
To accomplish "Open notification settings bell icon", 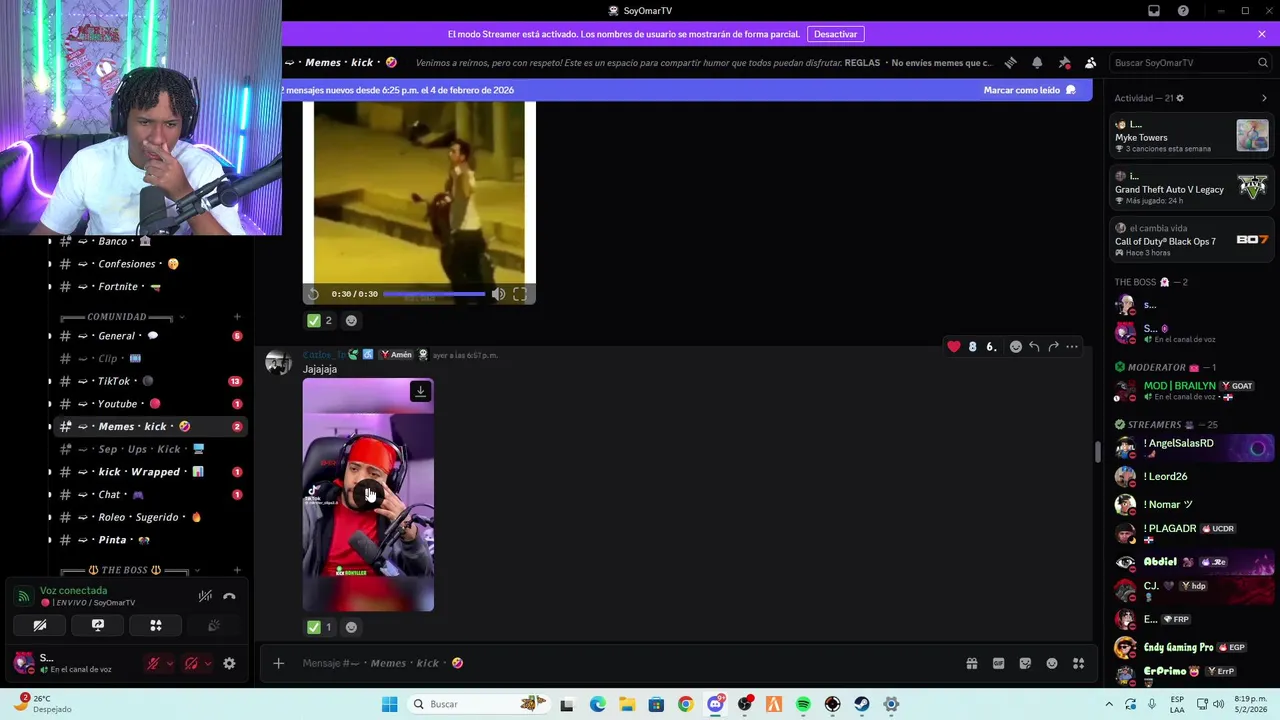I will [1037, 62].
